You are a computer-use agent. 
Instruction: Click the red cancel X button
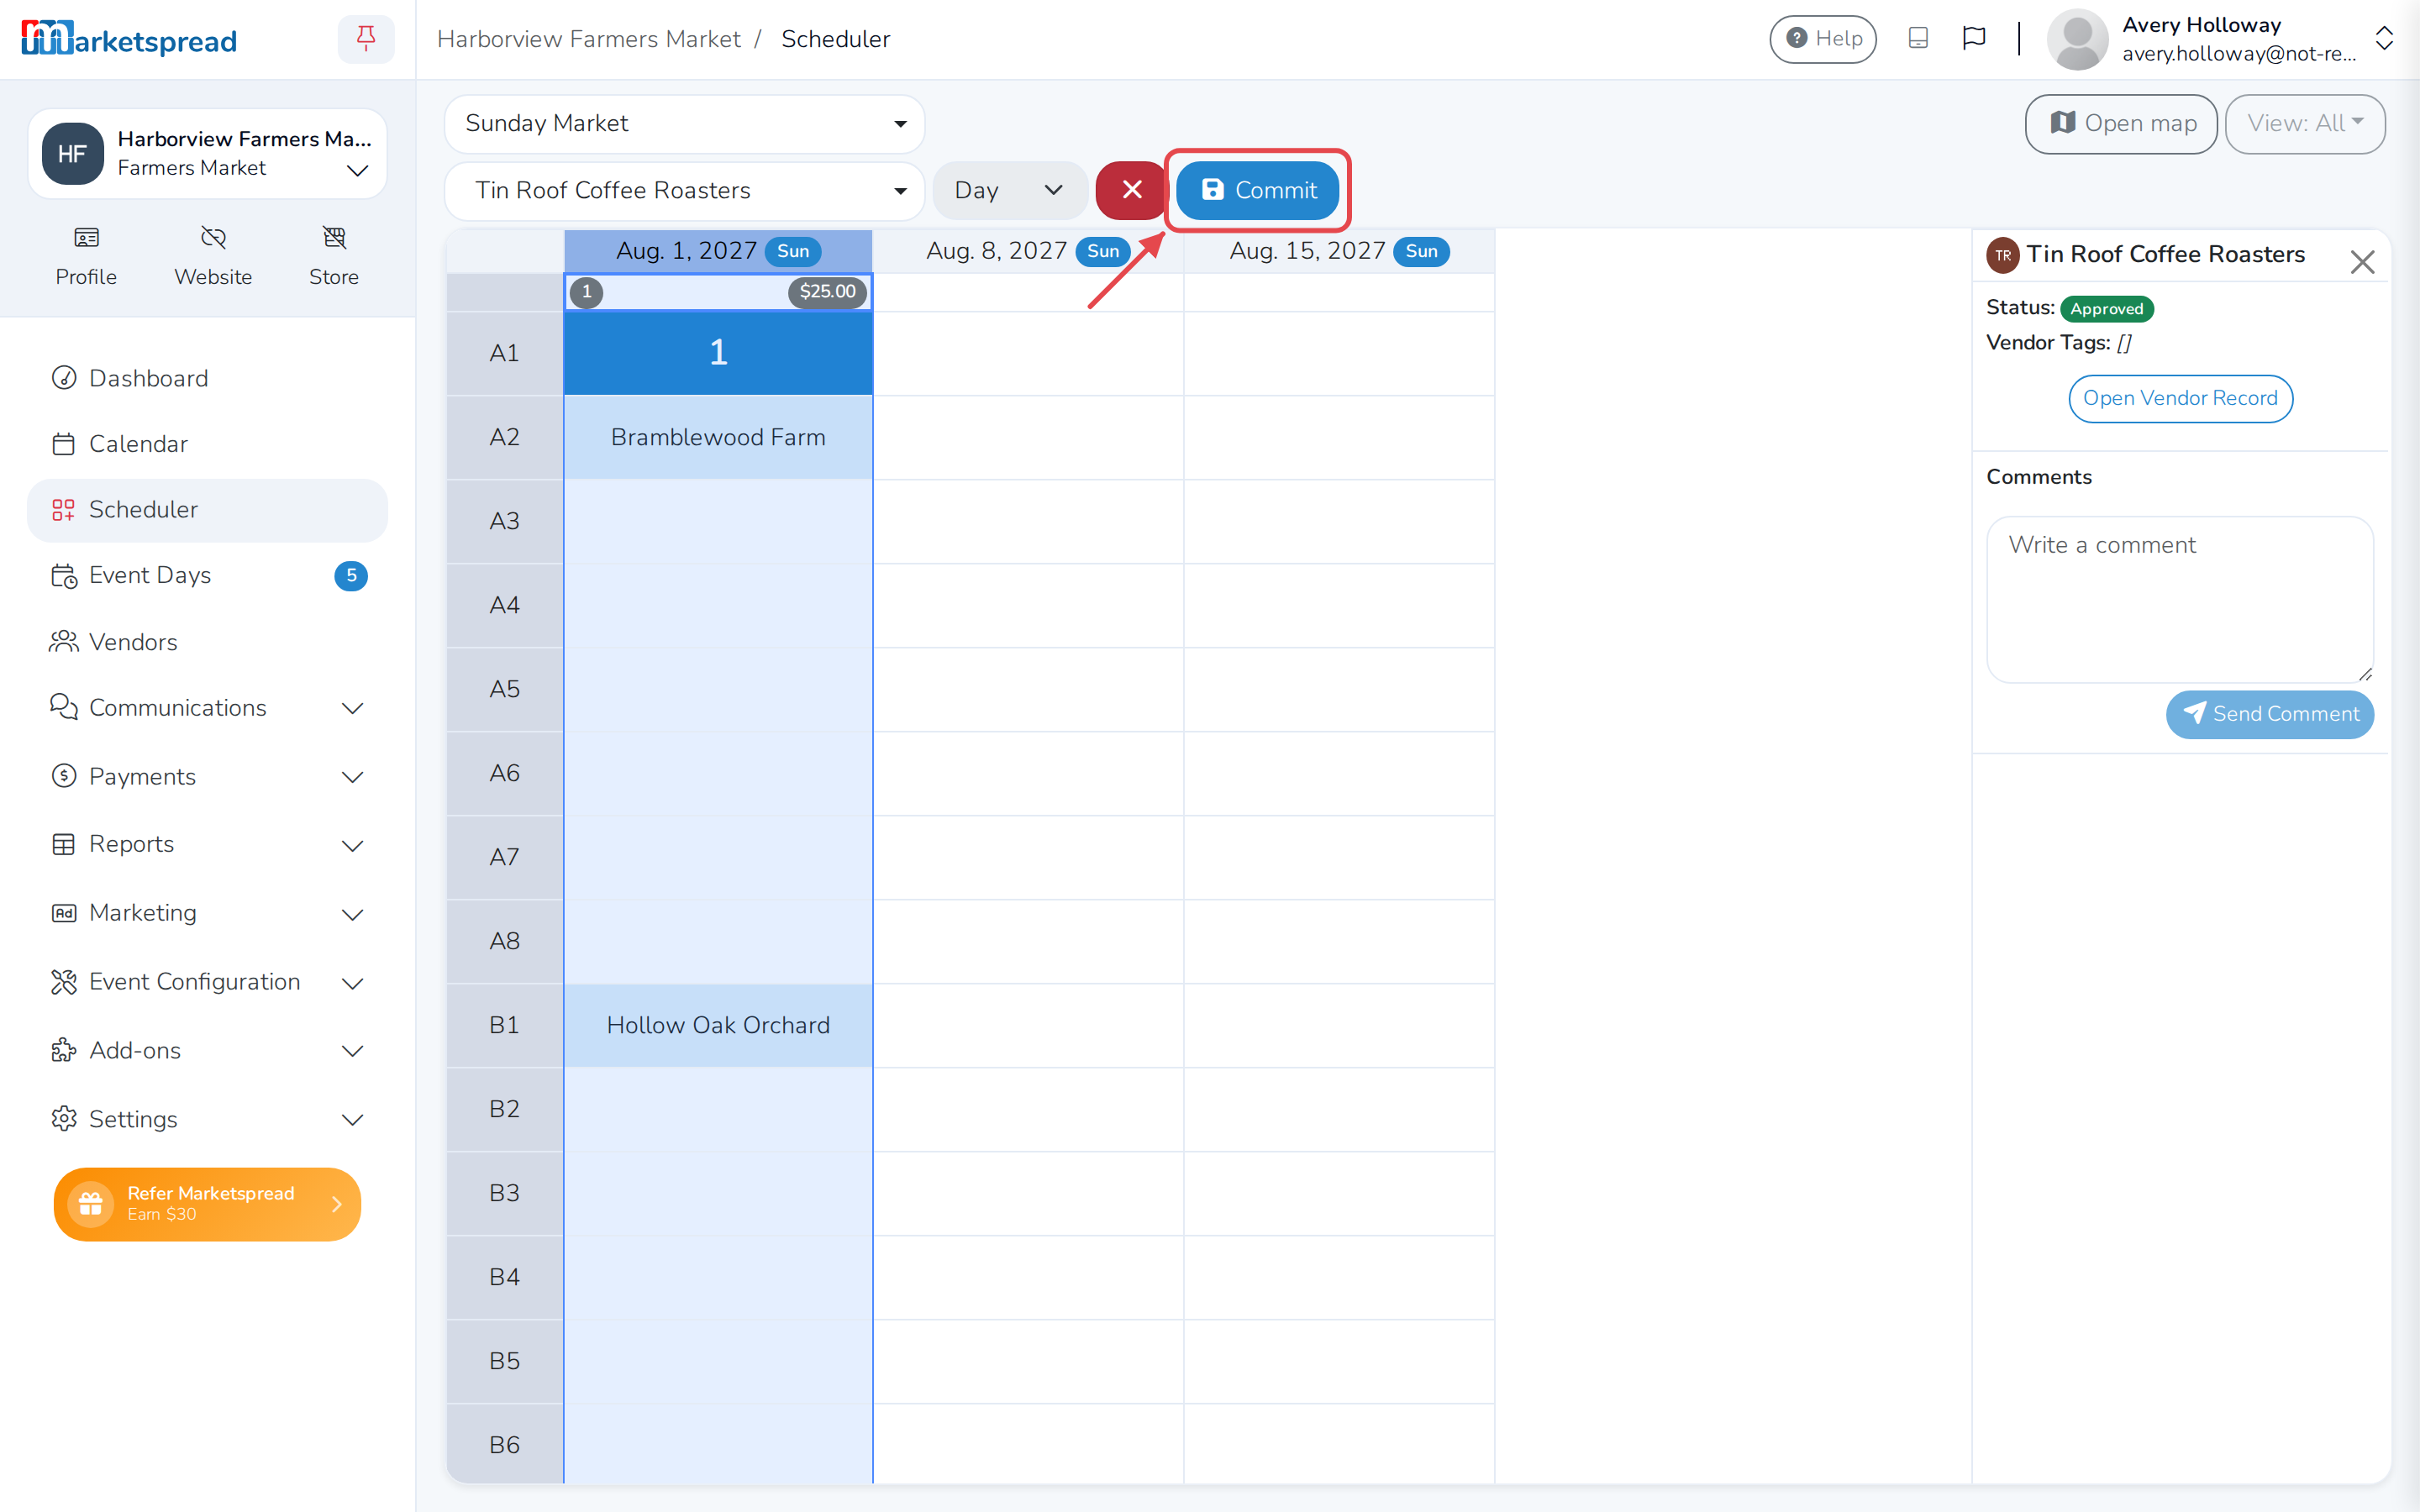[1131, 190]
